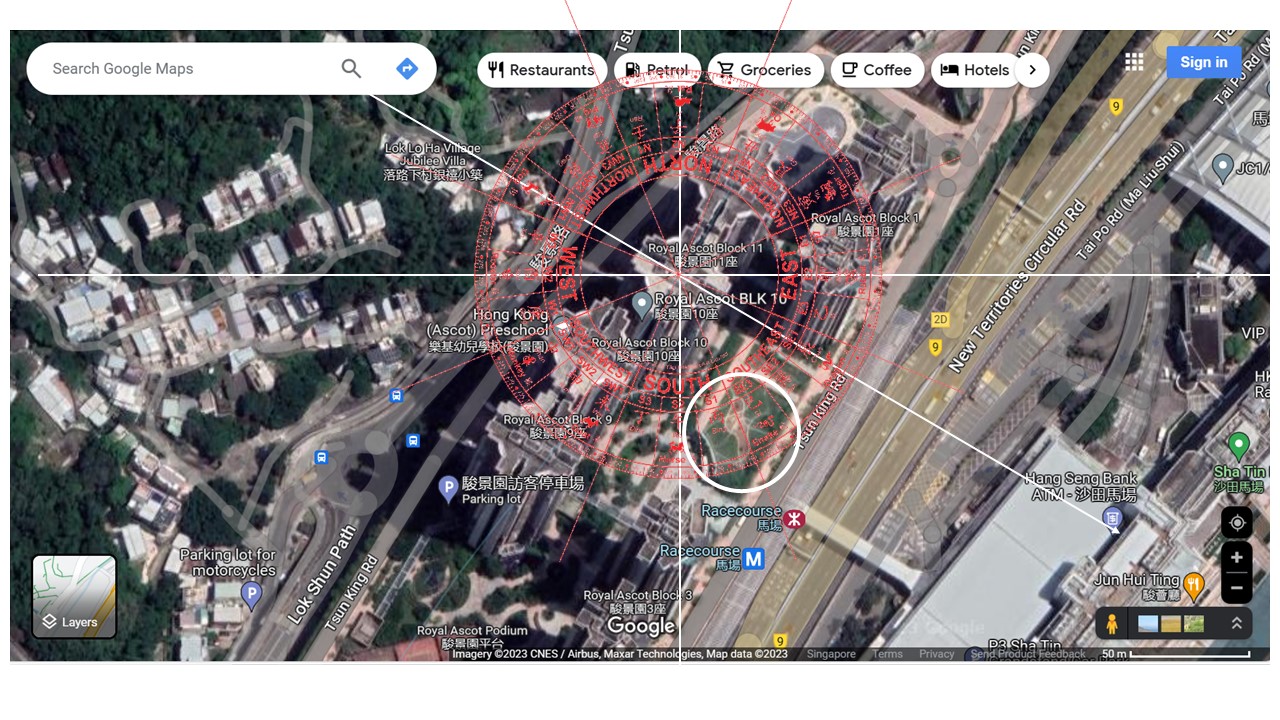
Task: Open the Privacy link in footer
Action: click(x=937, y=654)
